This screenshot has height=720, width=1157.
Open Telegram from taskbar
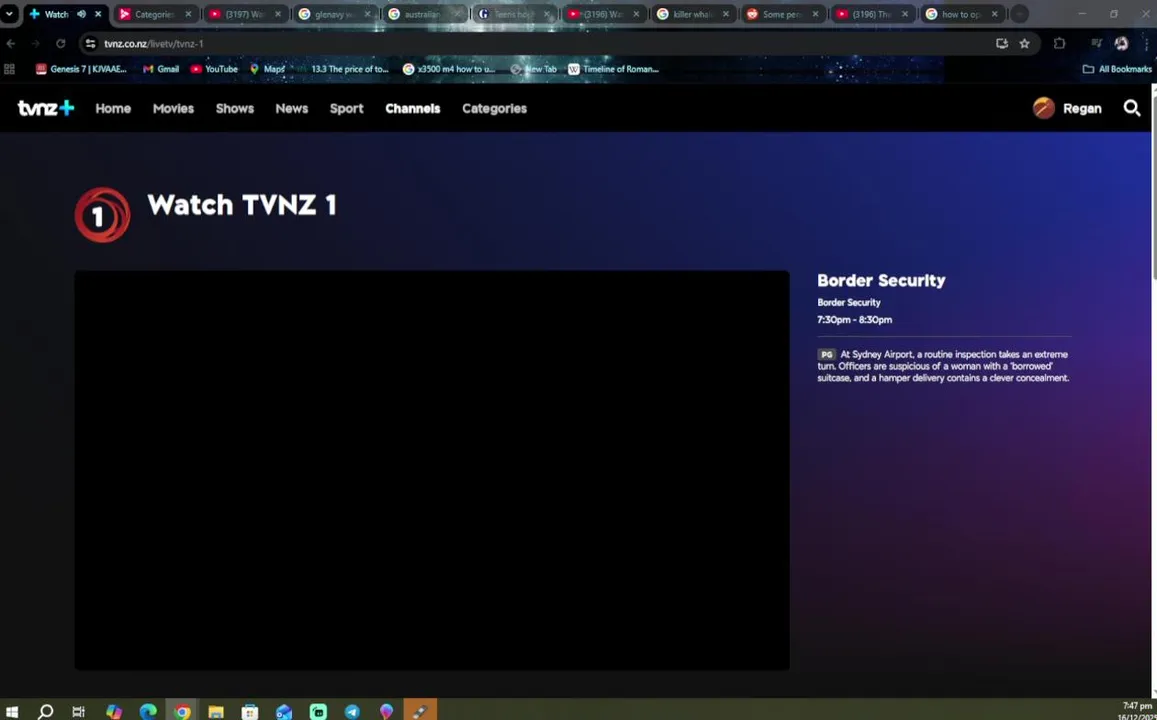point(352,711)
